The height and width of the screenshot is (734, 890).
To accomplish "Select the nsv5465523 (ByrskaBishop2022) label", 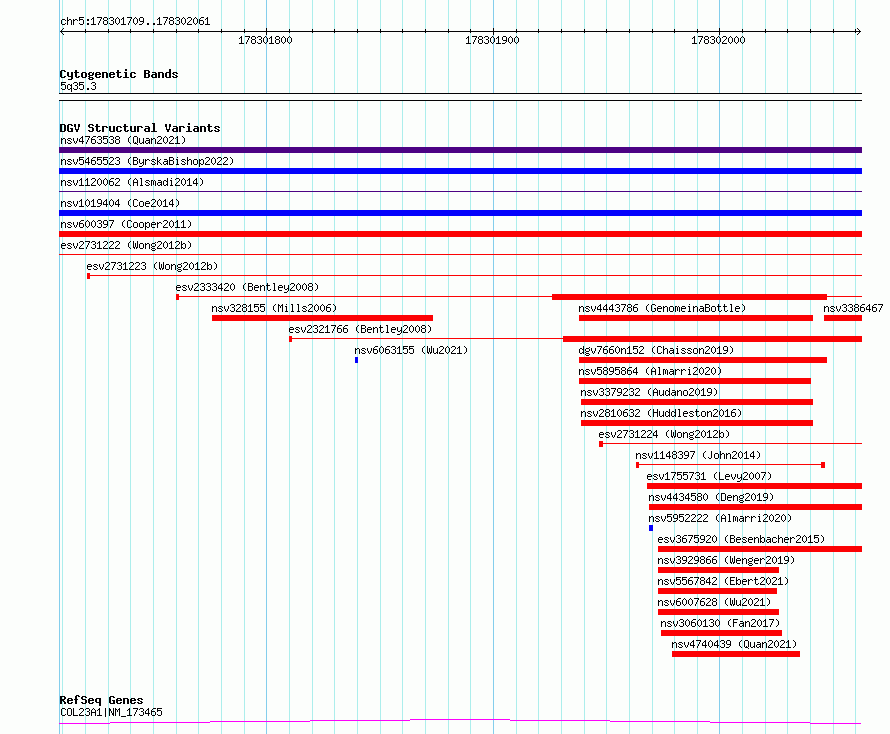I will tap(147, 161).
